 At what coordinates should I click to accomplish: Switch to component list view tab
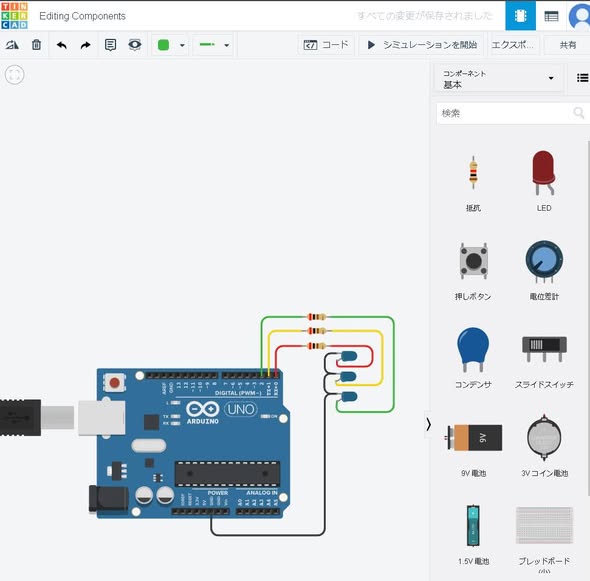tap(551, 16)
